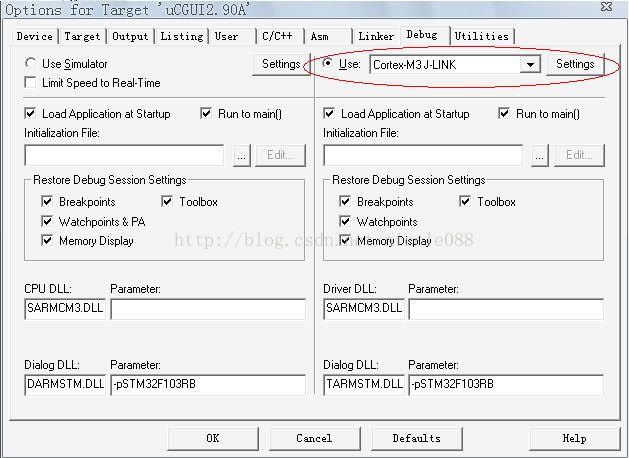Open the Help button
The height and width of the screenshot is (458, 629).
[x=574, y=439]
